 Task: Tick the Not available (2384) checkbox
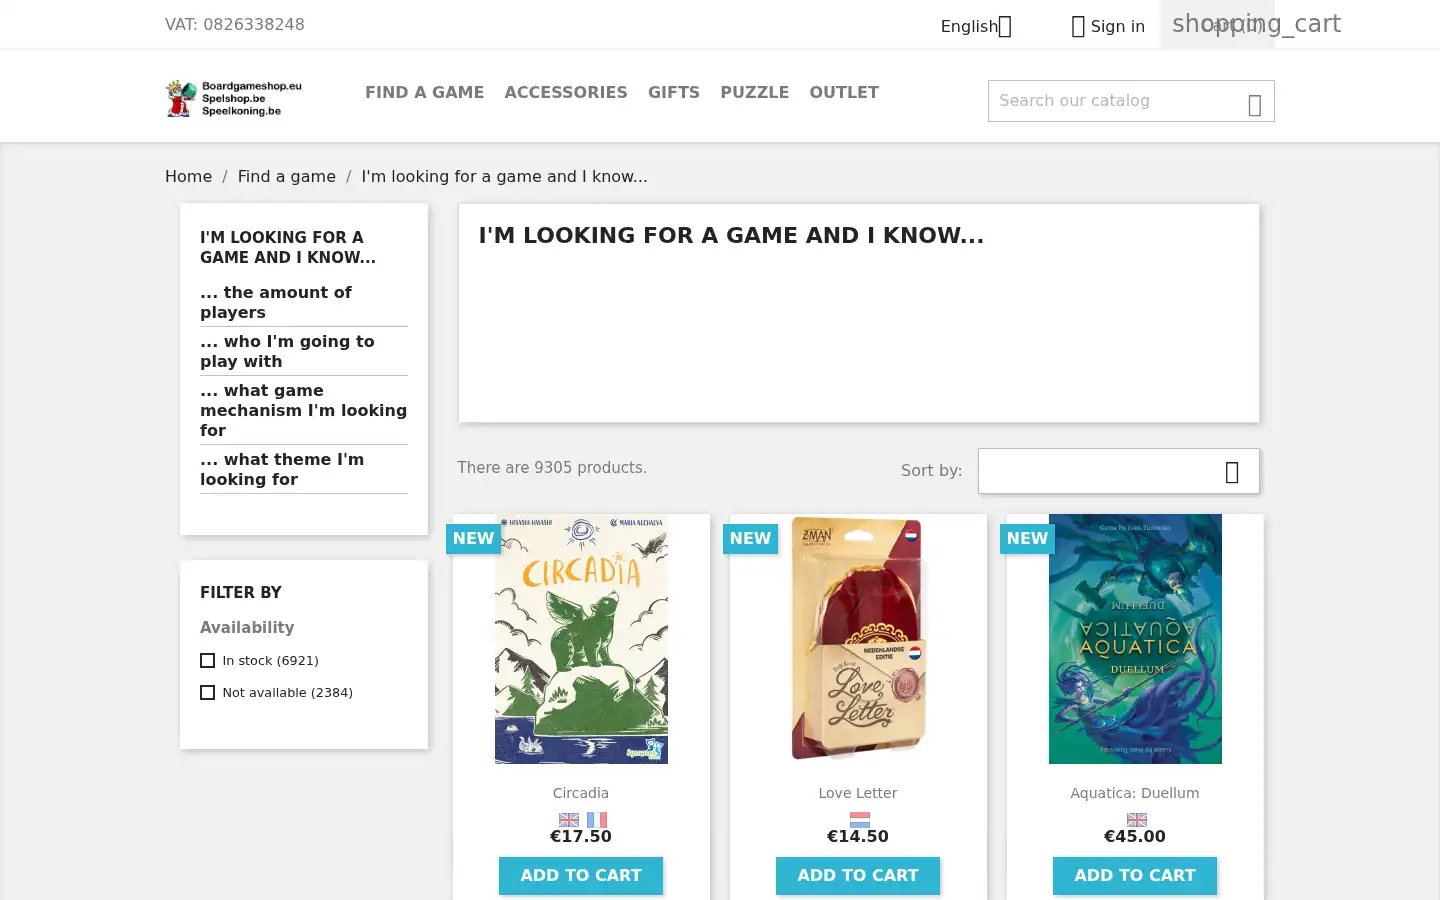[x=207, y=692]
